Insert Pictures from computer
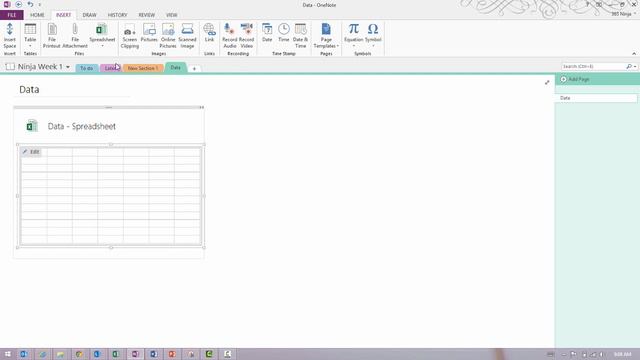The height and width of the screenshot is (360, 640). pyautogui.click(x=149, y=33)
